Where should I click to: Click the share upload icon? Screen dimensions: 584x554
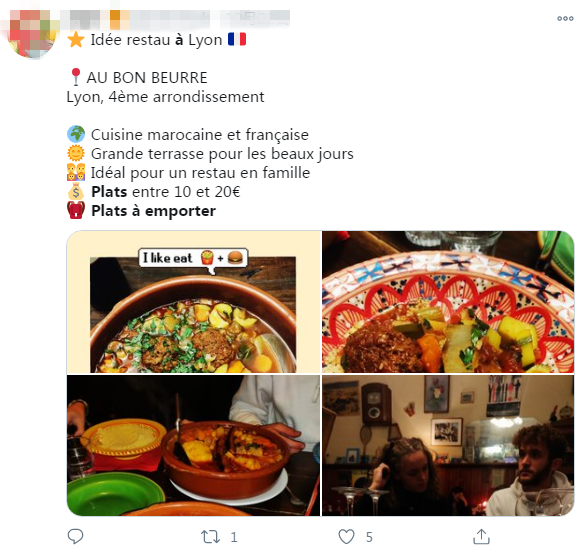pyautogui.click(x=481, y=536)
